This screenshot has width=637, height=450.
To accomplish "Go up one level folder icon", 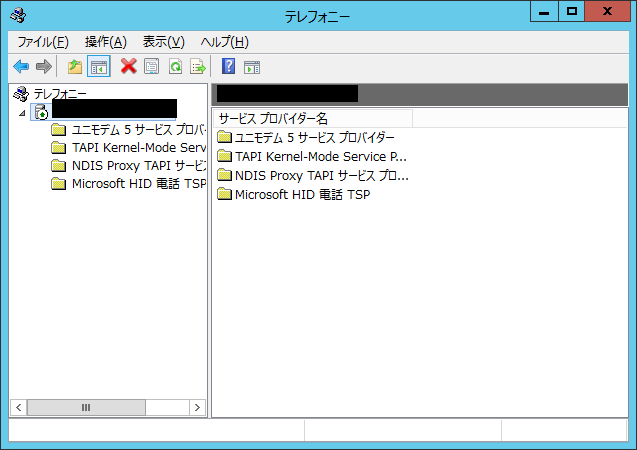I will (75, 67).
